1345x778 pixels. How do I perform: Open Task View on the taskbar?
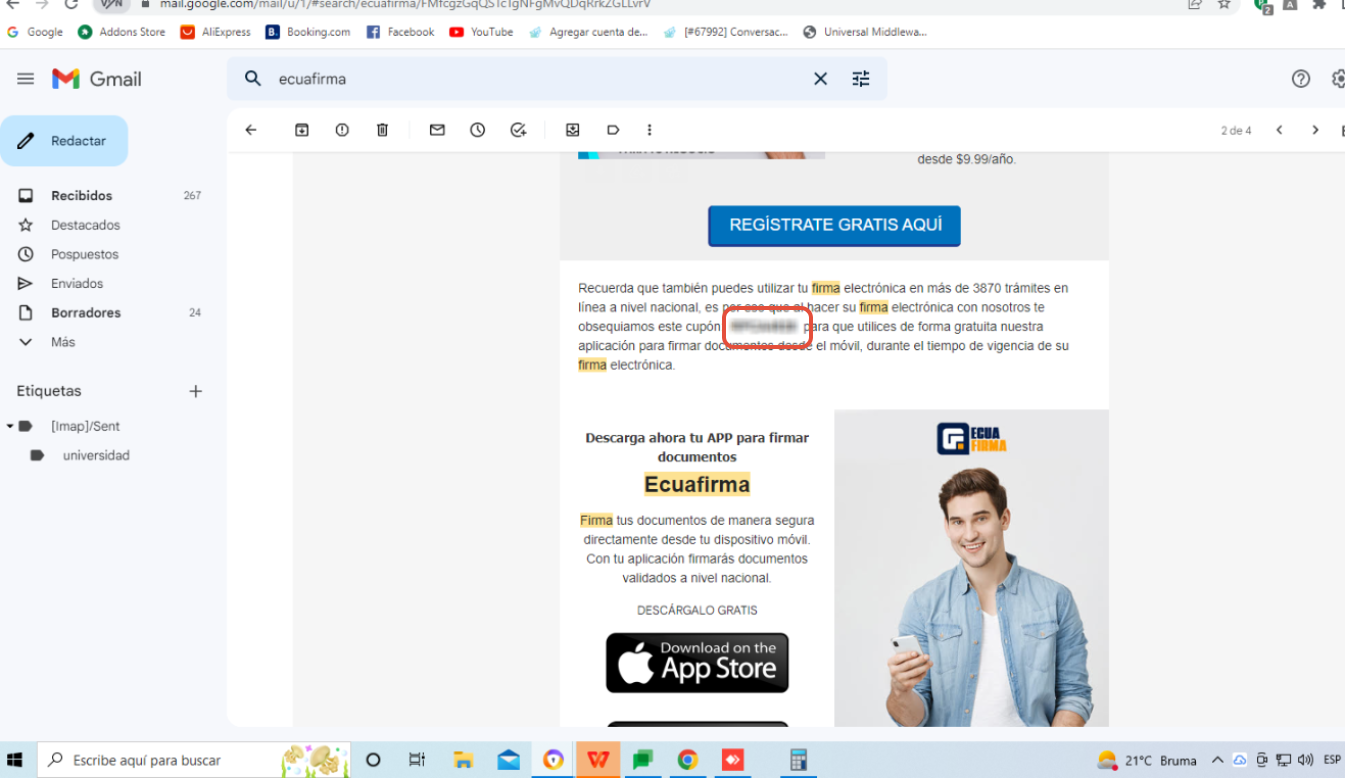pyautogui.click(x=417, y=760)
